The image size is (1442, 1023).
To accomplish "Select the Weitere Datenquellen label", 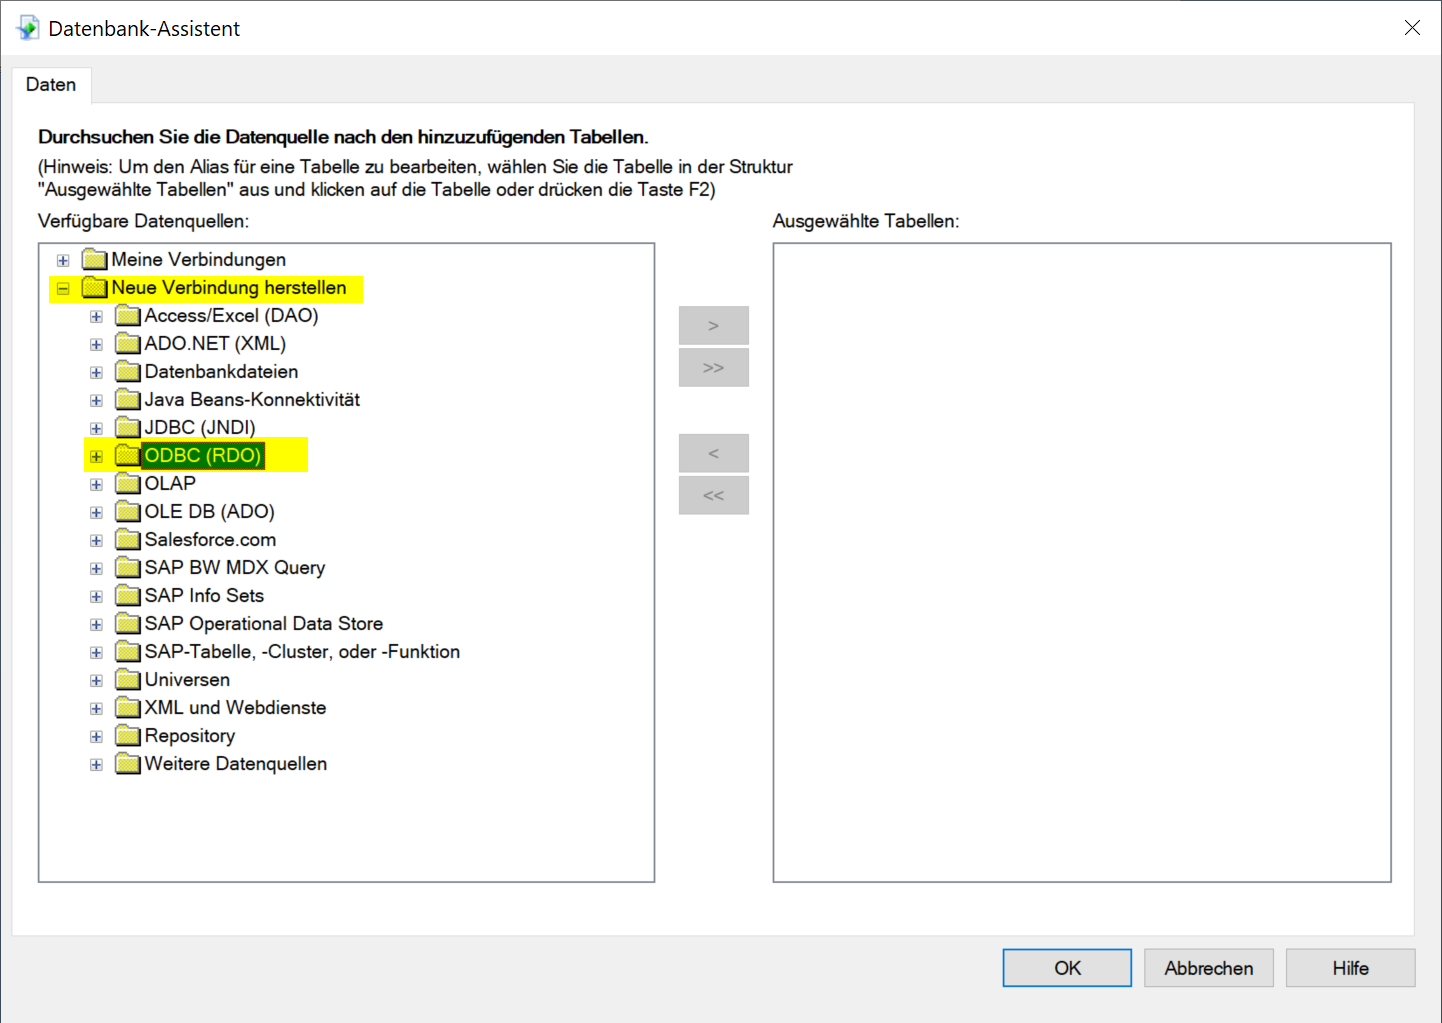I will tap(236, 764).
